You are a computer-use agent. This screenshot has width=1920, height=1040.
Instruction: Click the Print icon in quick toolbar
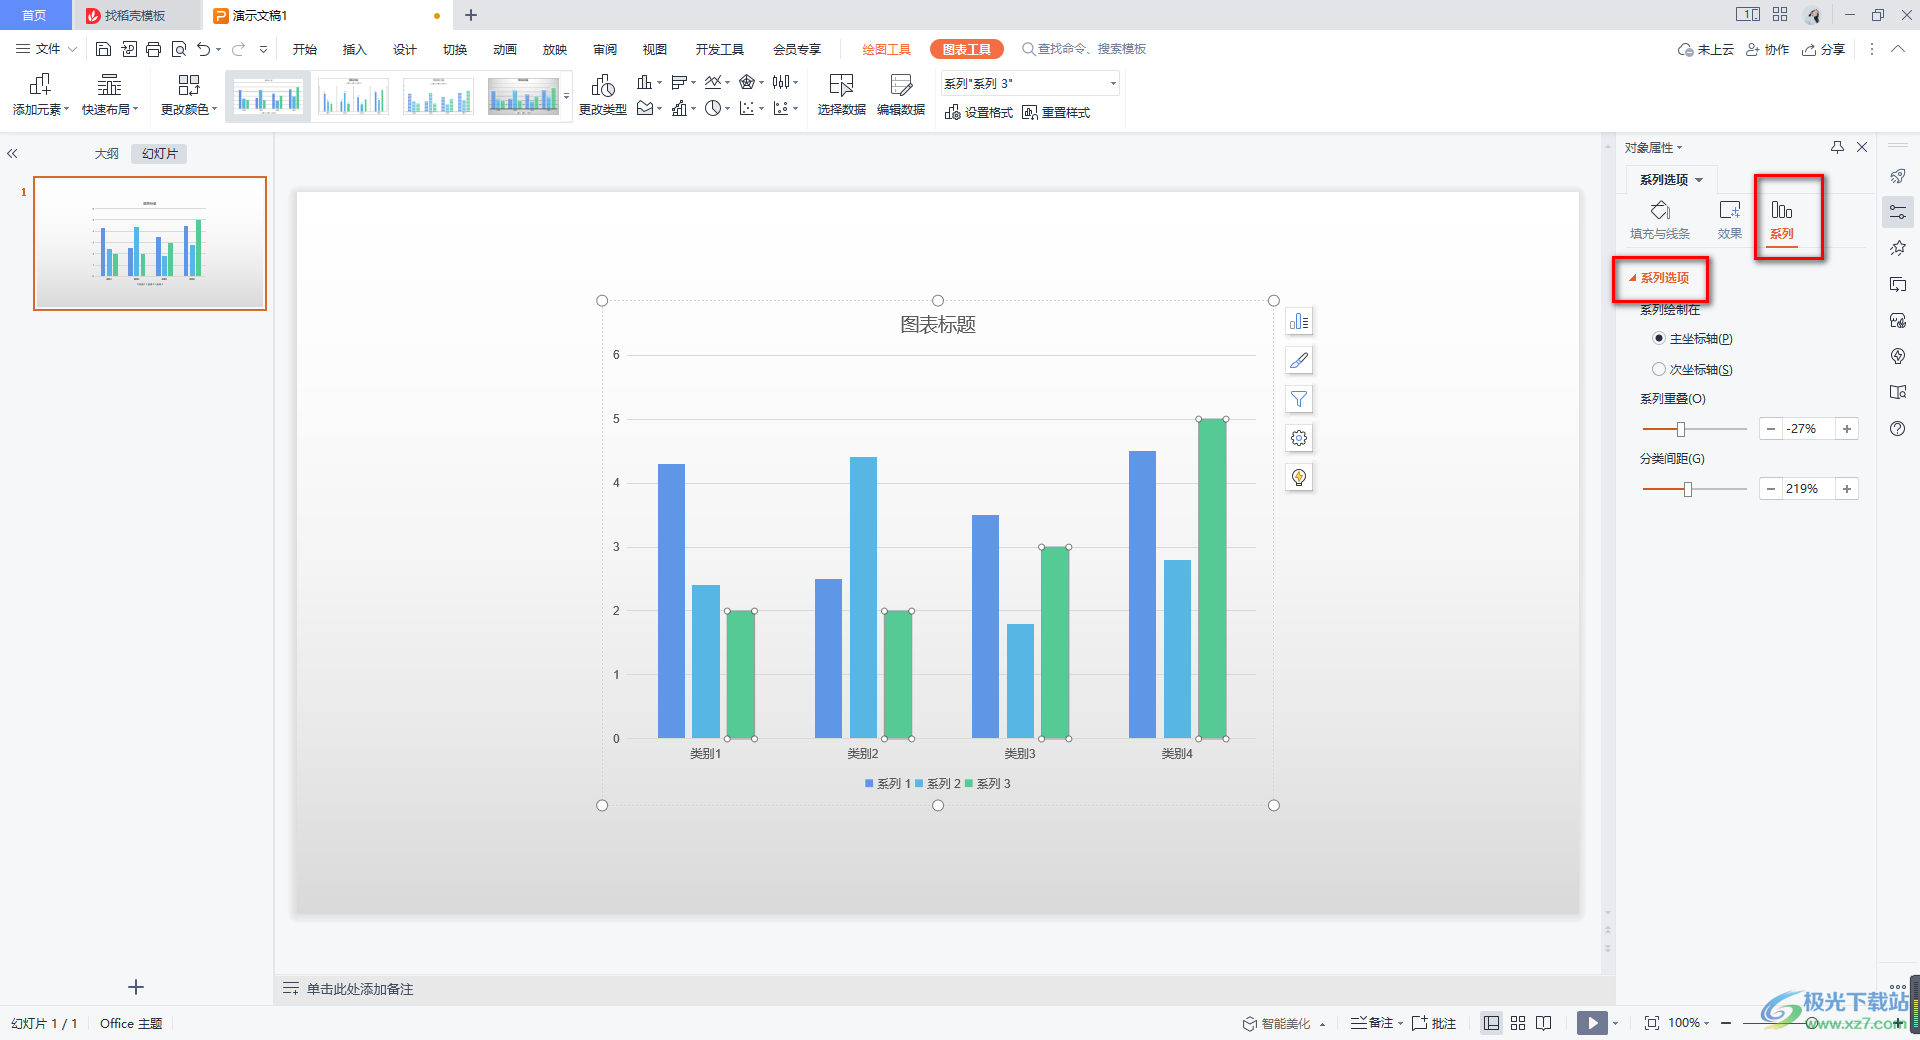coord(153,49)
